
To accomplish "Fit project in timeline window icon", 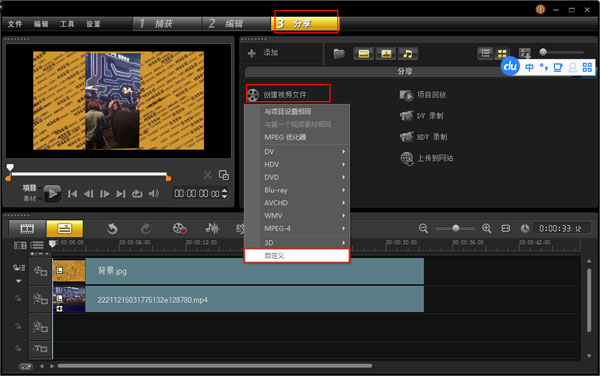I will [505, 228].
